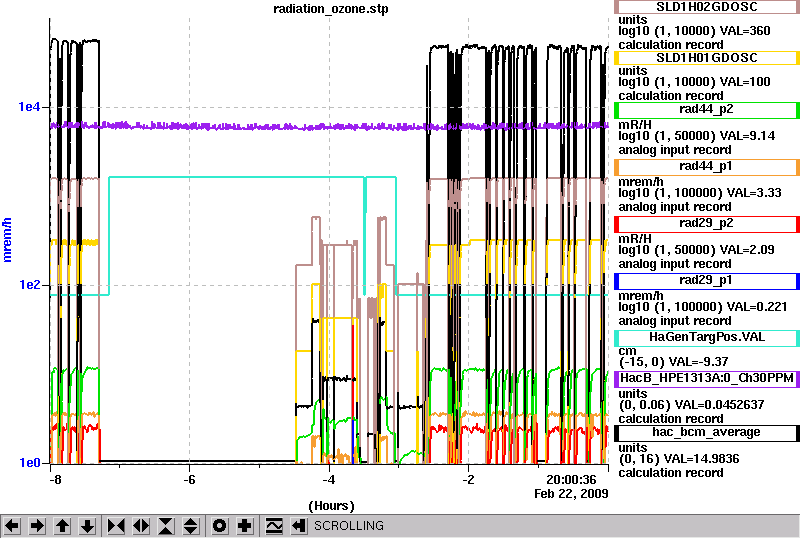Click the return-to-scrolling arrow icon

(299, 526)
